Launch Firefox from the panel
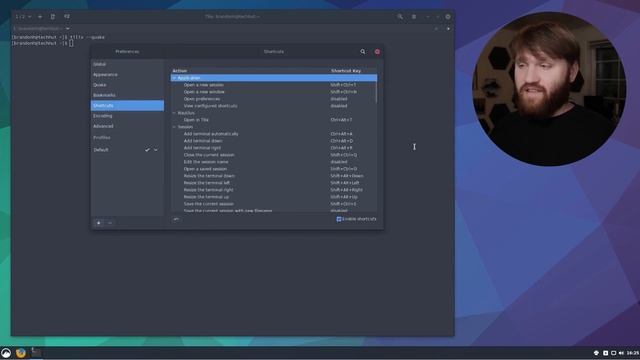 [21, 353]
